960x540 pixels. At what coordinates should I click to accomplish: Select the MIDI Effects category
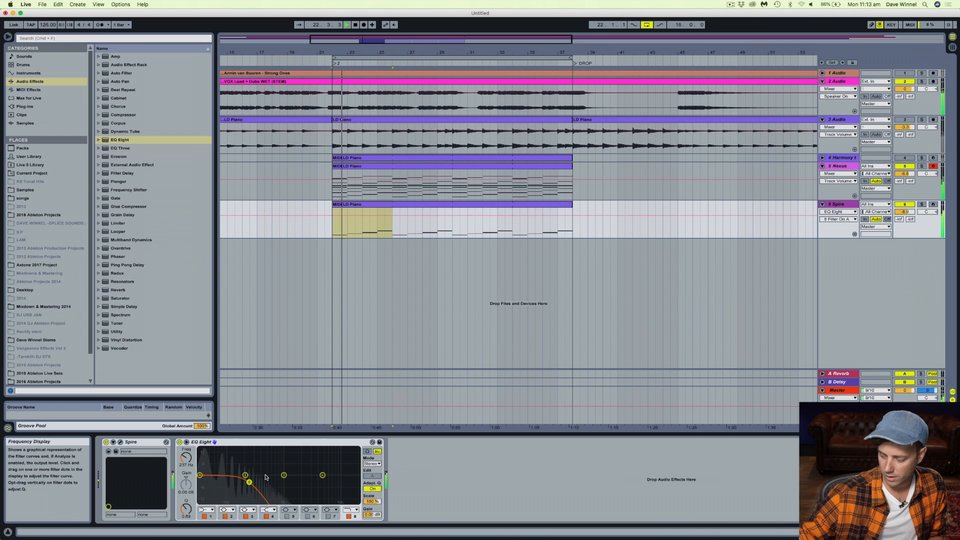pos(28,89)
